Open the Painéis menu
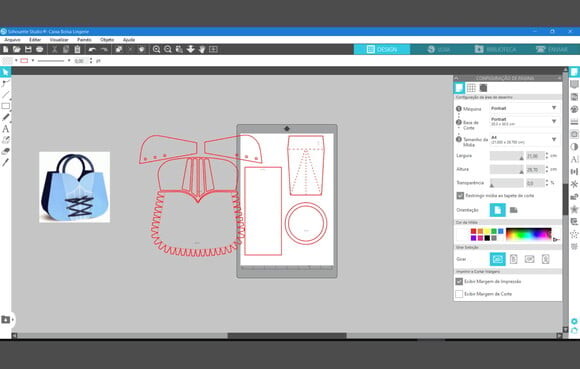Viewport: 580px width, 369px height. [84, 40]
